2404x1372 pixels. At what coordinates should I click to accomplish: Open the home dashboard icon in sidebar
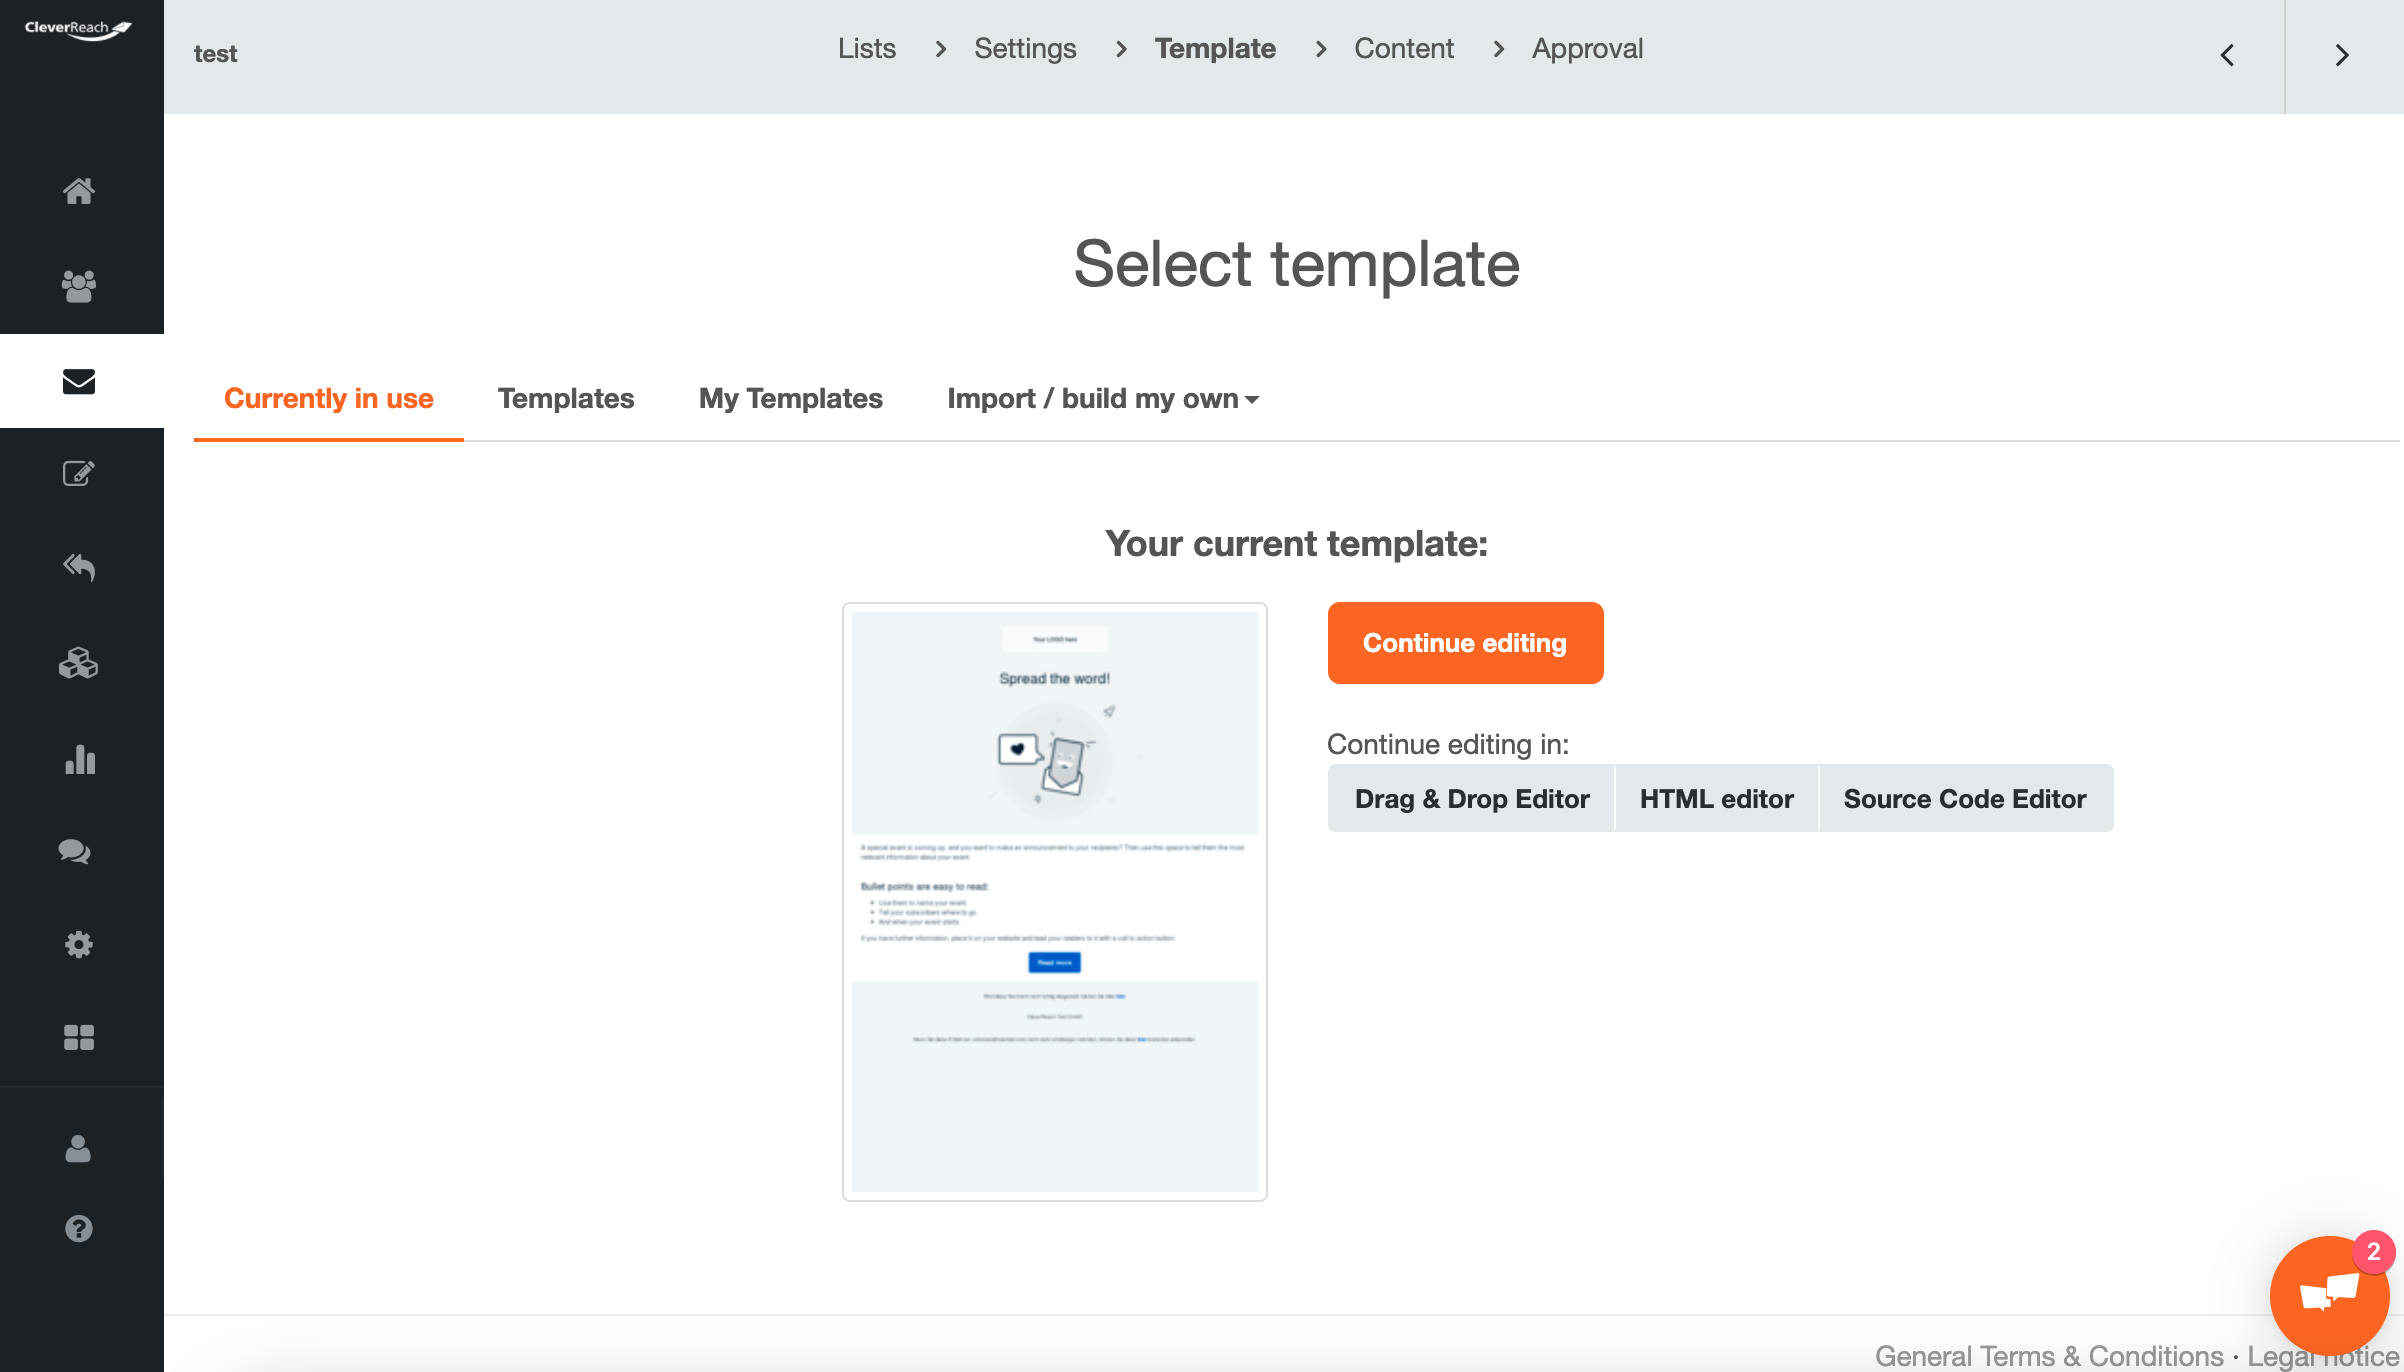tap(79, 191)
